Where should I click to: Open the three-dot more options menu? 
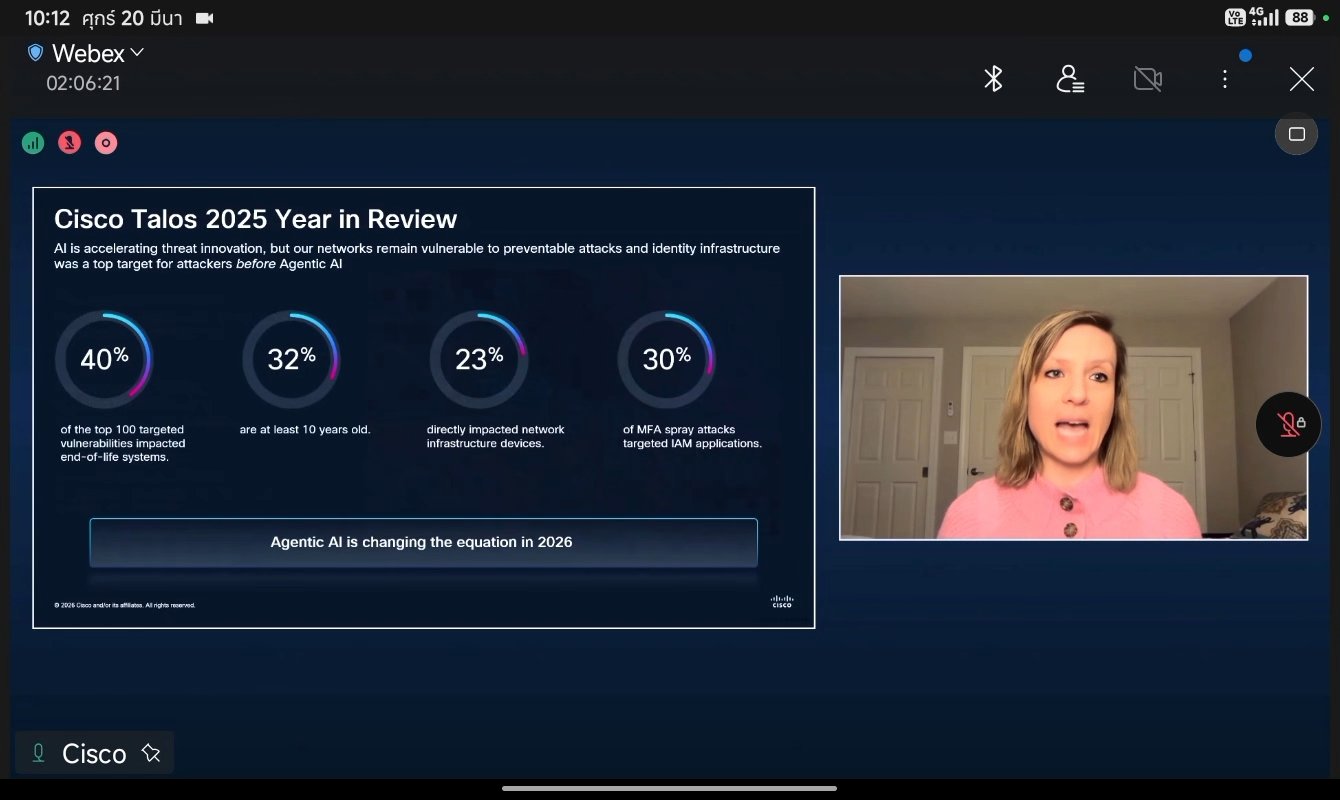pos(1225,79)
